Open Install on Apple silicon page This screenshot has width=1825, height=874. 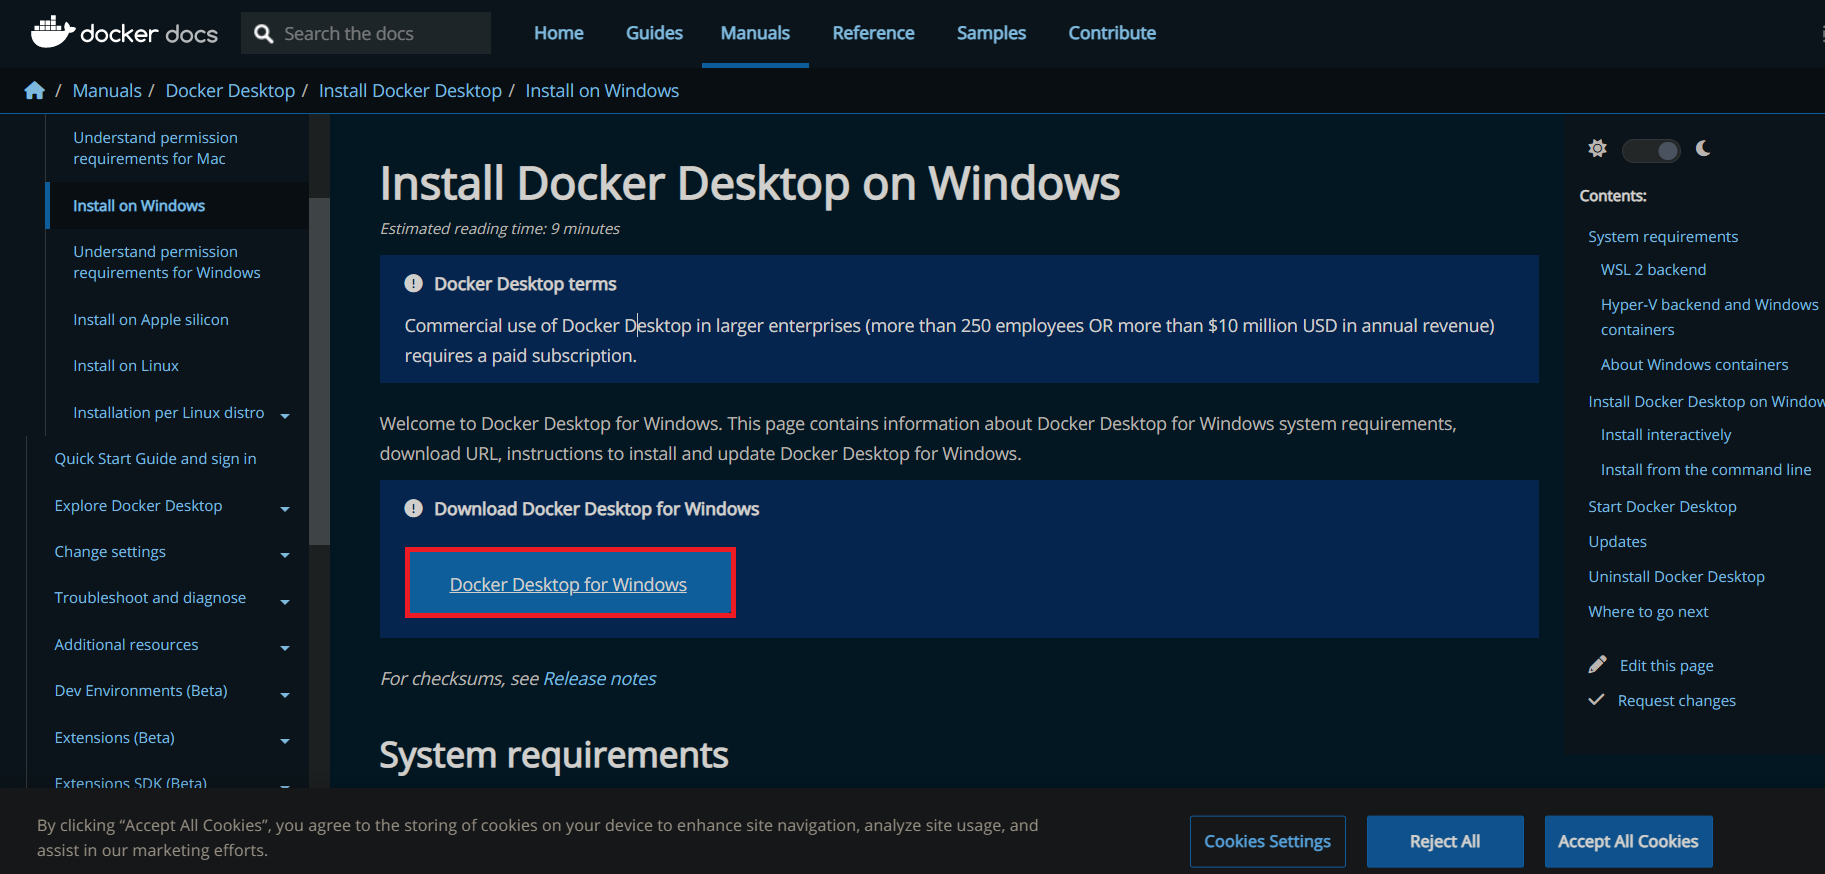click(x=151, y=320)
